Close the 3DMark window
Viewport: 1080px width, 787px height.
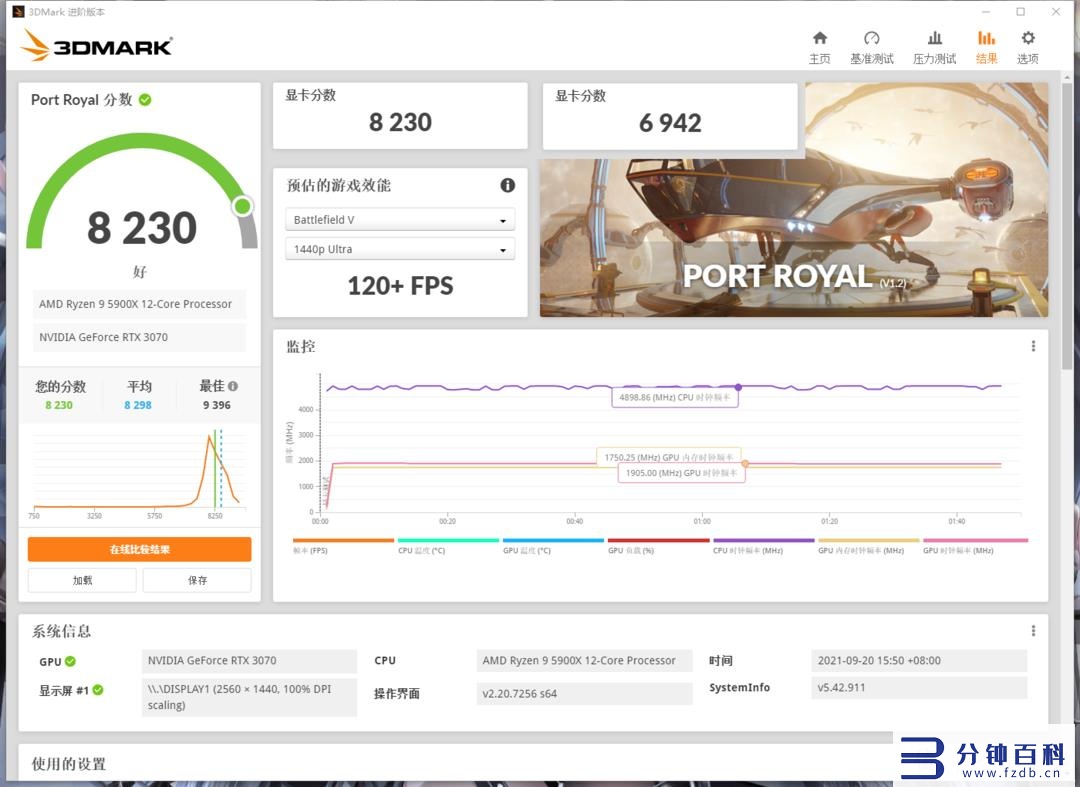pos(1055,12)
